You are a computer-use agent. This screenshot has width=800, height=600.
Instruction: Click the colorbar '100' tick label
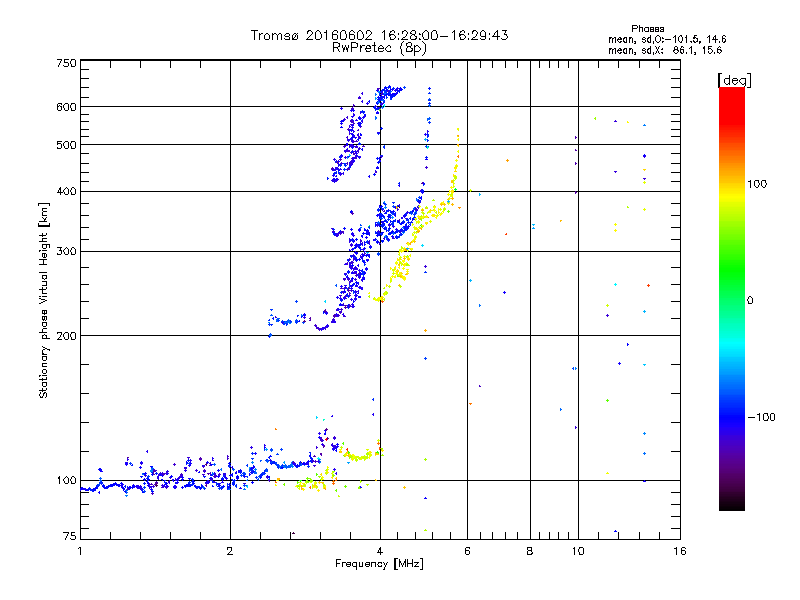point(757,184)
